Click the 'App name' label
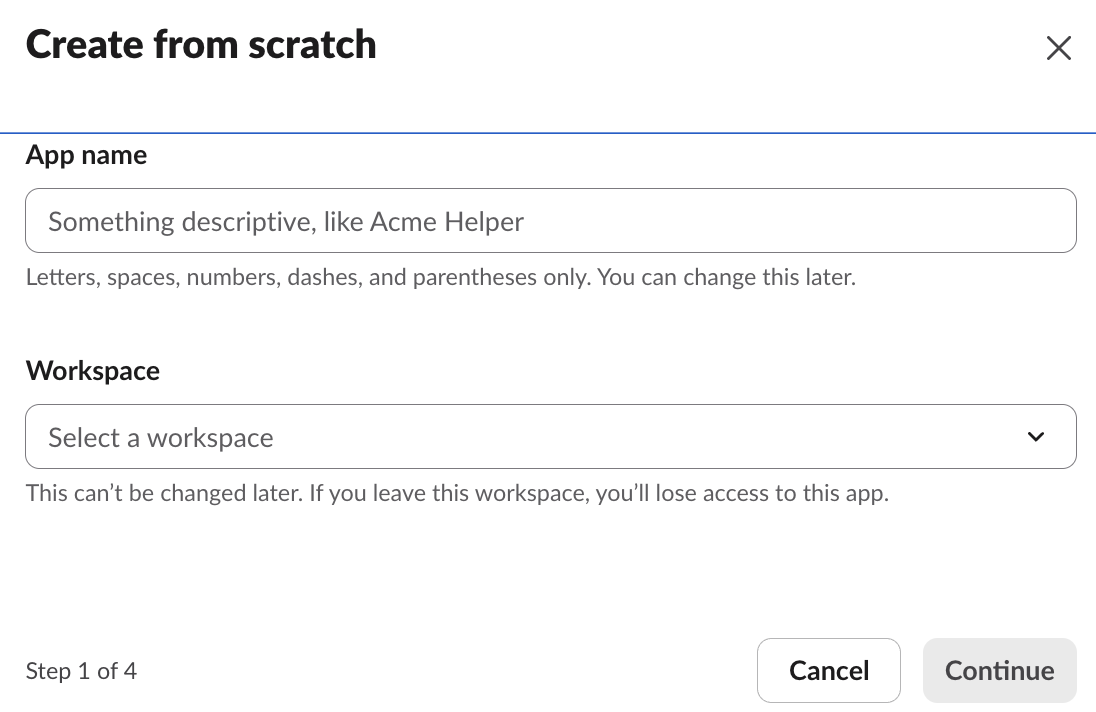Screen dimensions: 1096x712 pos(87,155)
